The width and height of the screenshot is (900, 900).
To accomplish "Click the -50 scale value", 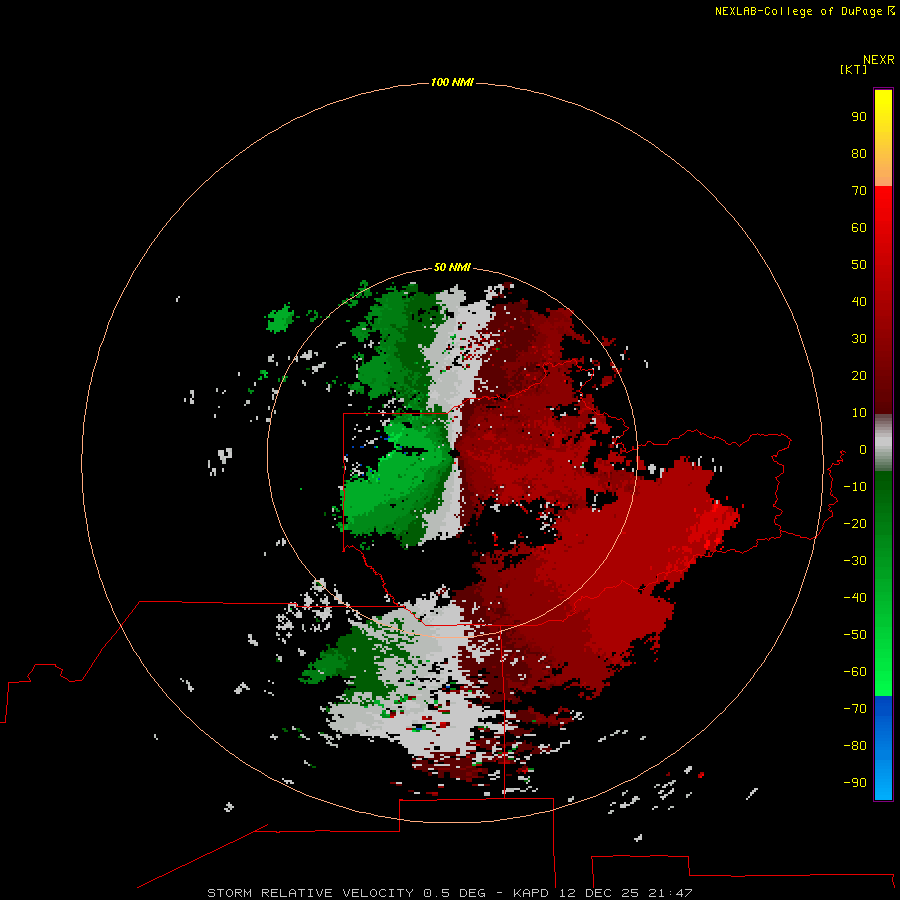I will [855, 635].
